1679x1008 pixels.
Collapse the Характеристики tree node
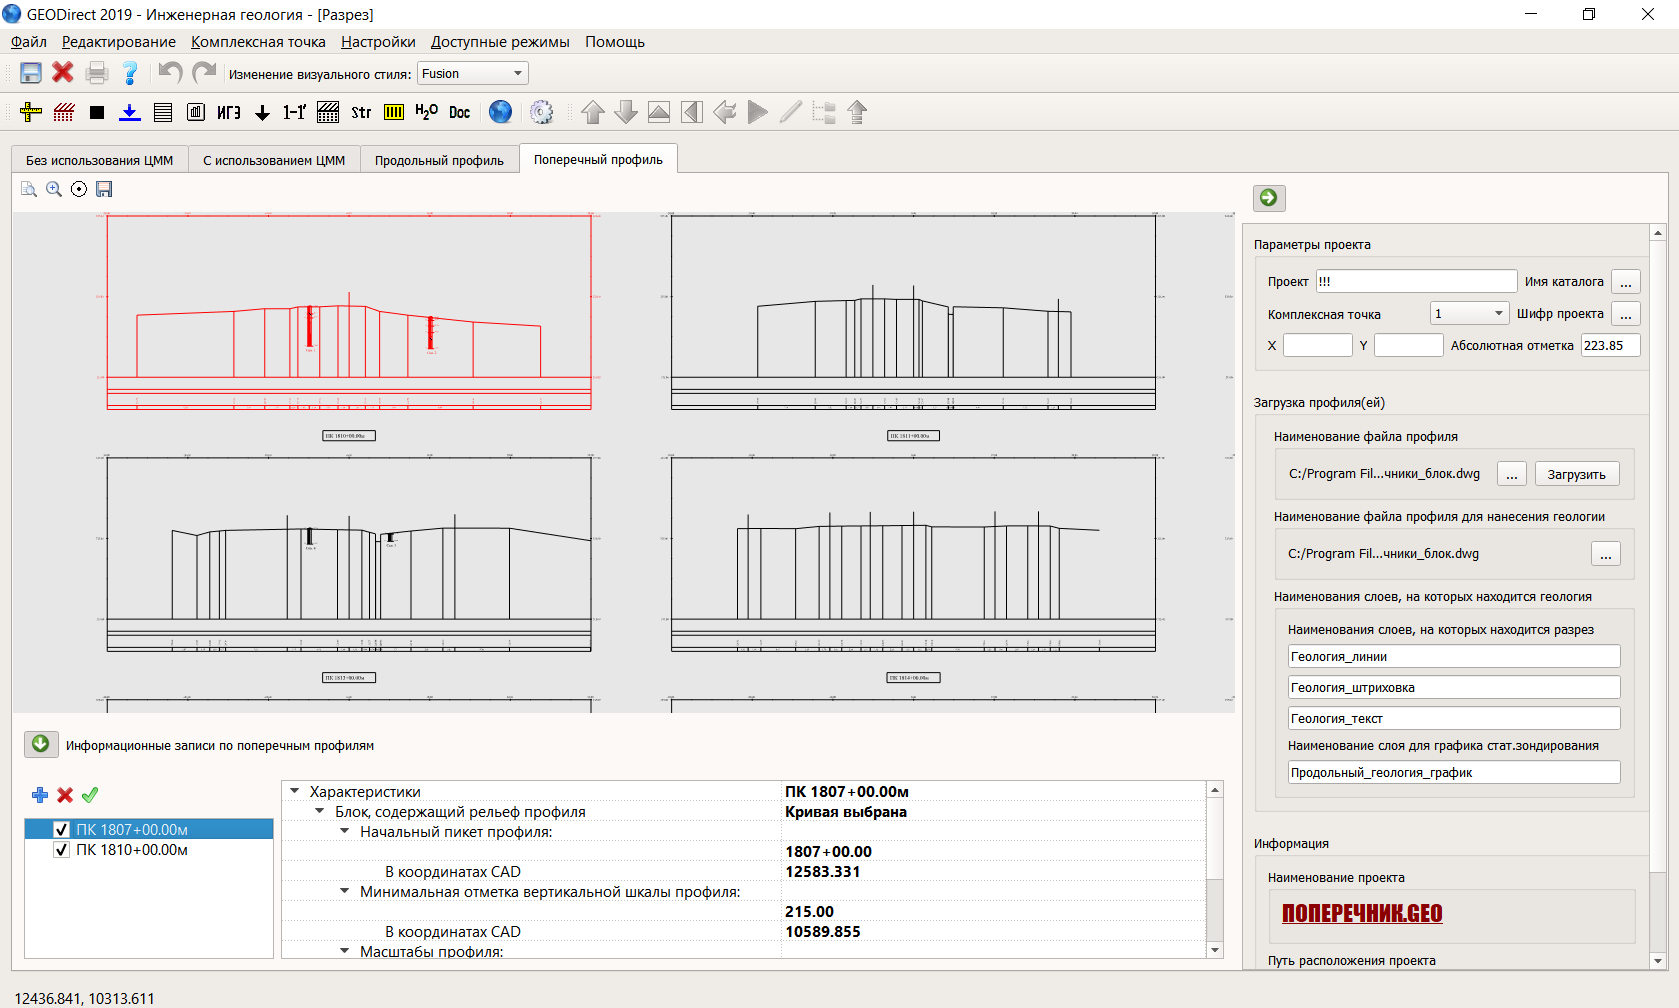coord(295,791)
